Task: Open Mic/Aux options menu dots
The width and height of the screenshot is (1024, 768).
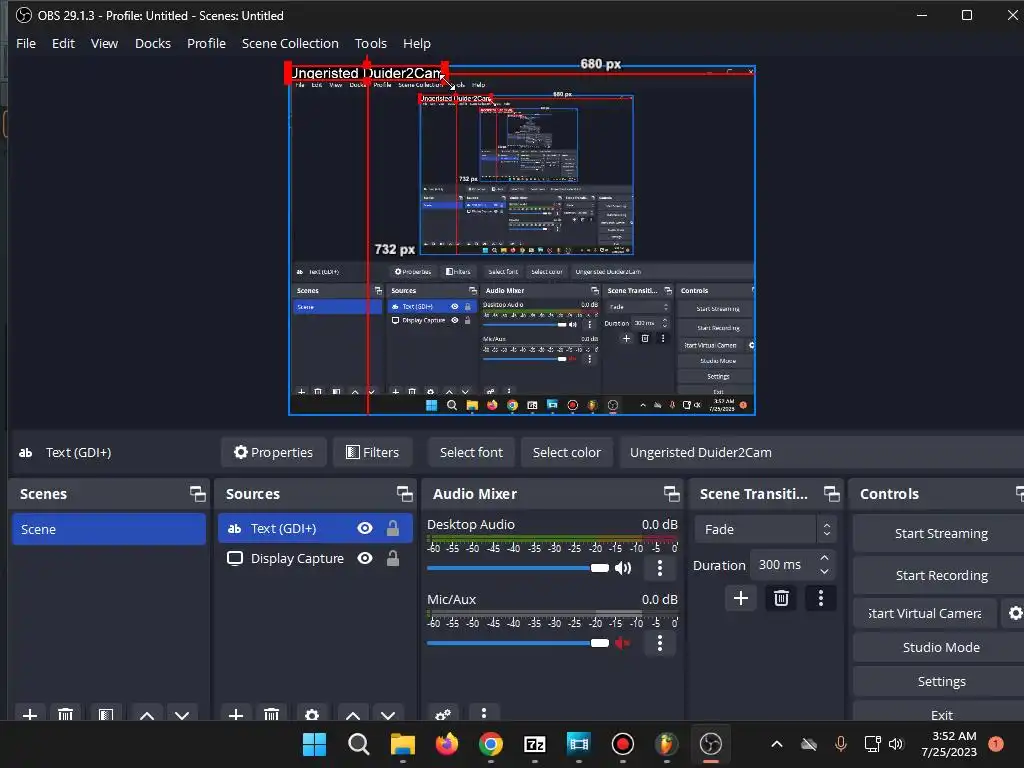Action: (x=660, y=643)
